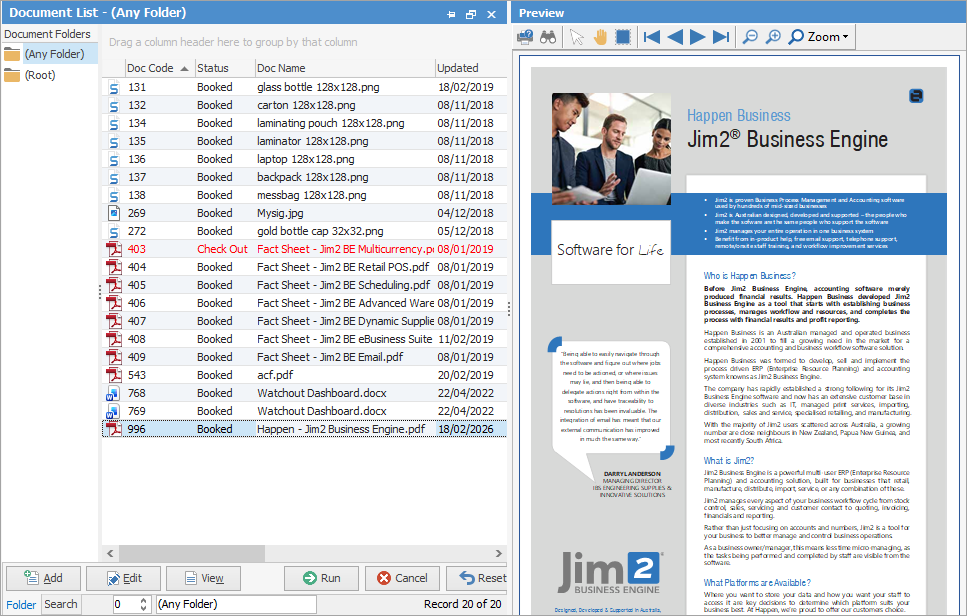Click the horizontal scrollbar left arrow
Image resolution: width=967 pixels, height=616 pixels.
click(x=110, y=554)
